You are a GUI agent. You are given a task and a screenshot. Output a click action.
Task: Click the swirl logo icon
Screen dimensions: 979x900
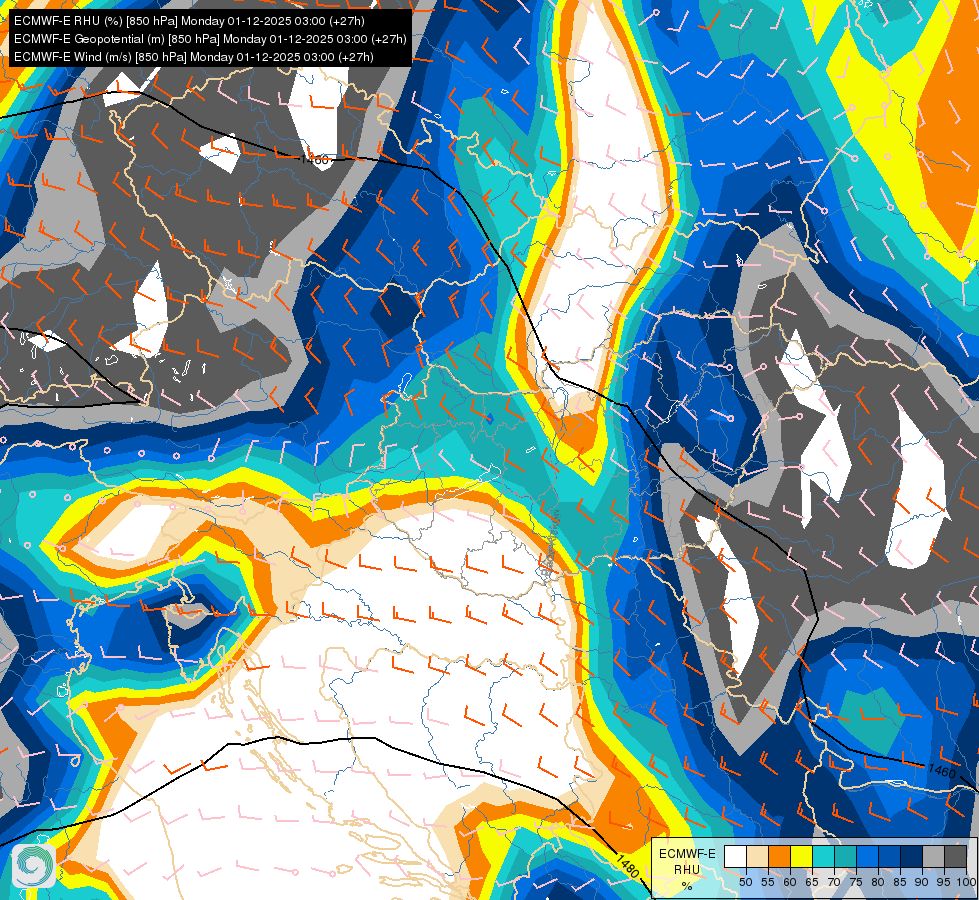(x=34, y=865)
